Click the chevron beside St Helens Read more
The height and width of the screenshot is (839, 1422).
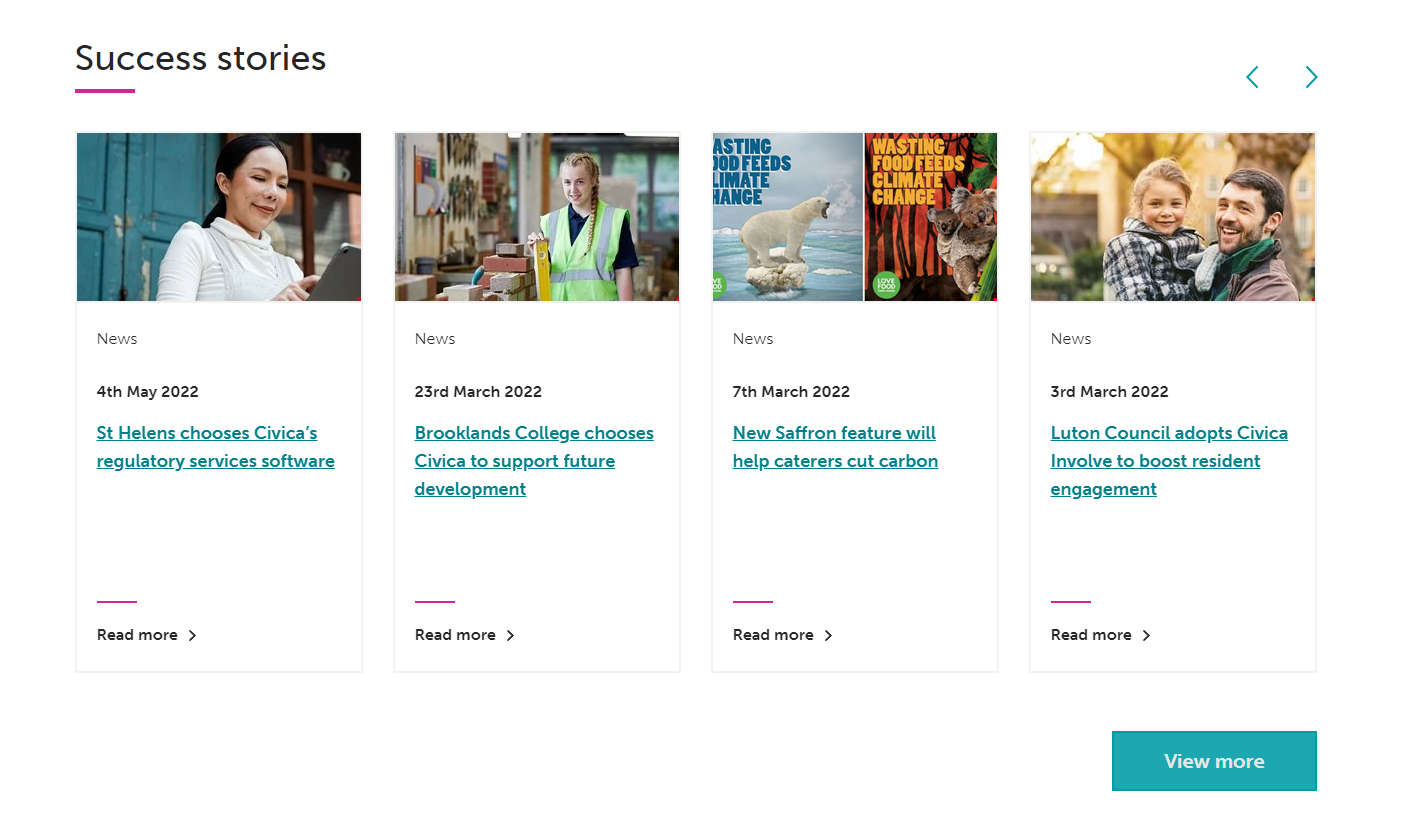[x=193, y=635]
